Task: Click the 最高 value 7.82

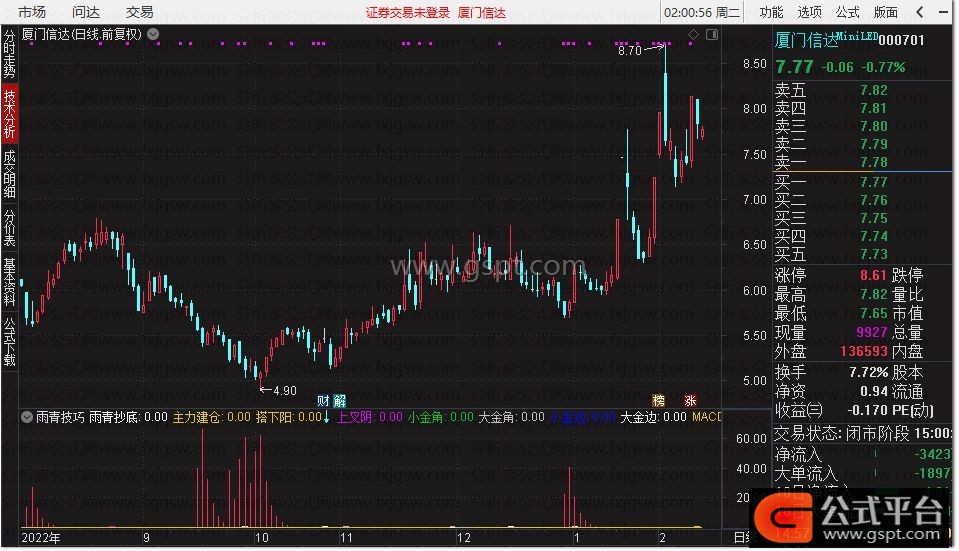Action: pos(873,295)
